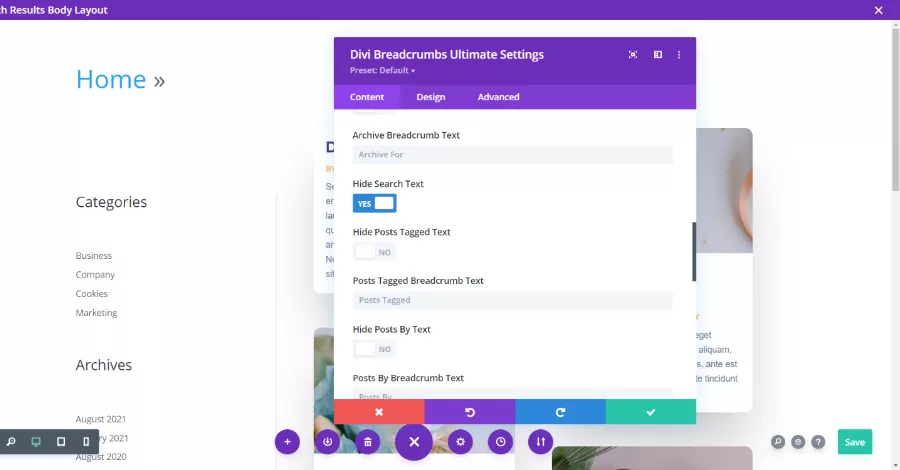Open page settings gear icon

click(460, 442)
